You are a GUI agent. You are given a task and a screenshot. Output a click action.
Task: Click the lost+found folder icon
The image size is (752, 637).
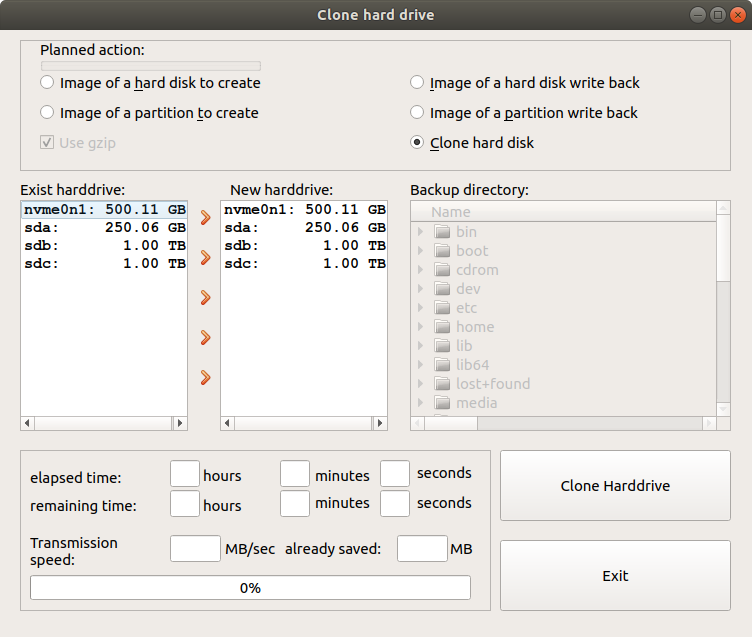tap(442, 383)
